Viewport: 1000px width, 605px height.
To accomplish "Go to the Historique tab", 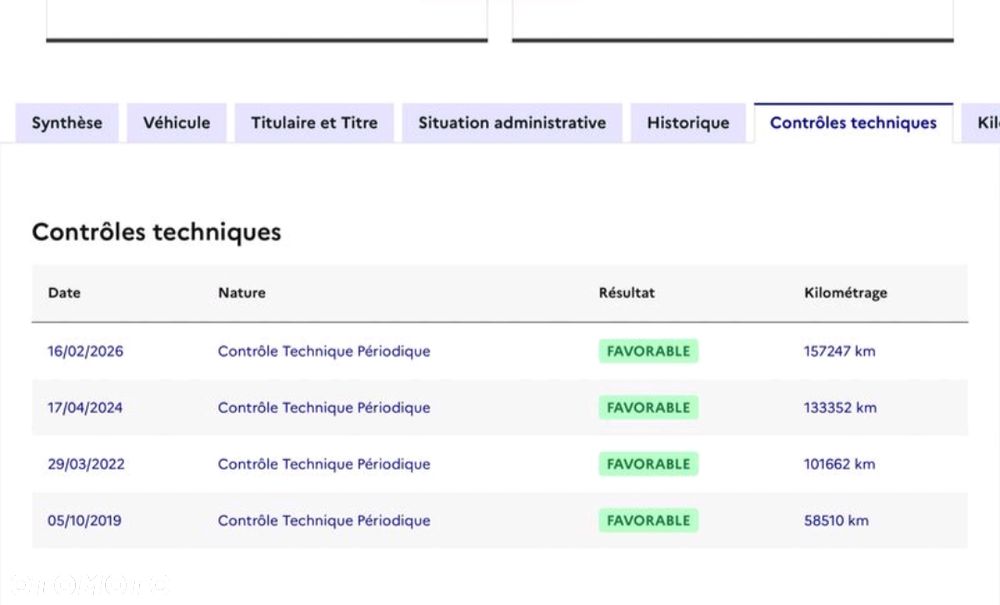I will coord(688,123).
